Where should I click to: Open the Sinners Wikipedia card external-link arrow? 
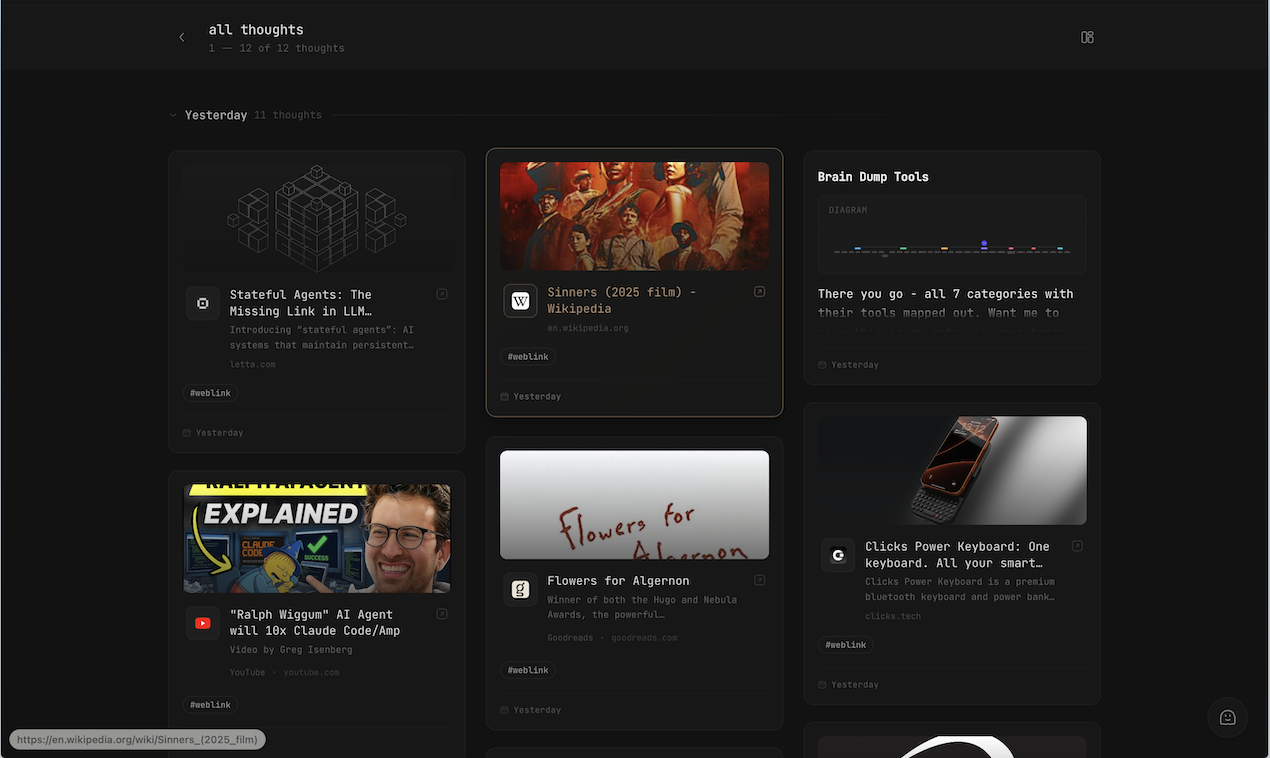759,291
